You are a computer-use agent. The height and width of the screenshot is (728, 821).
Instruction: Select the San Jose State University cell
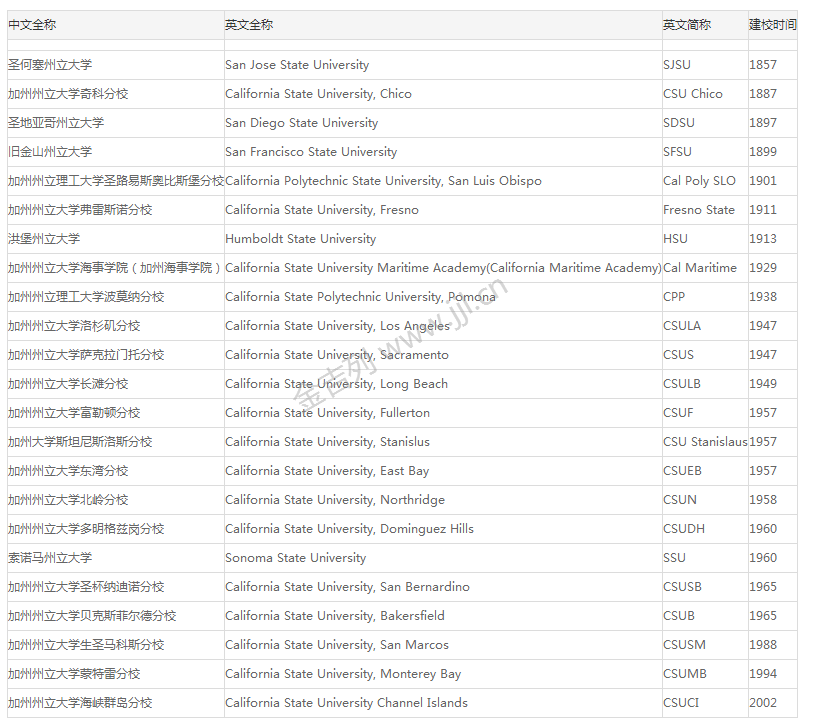tap(297, 65)
